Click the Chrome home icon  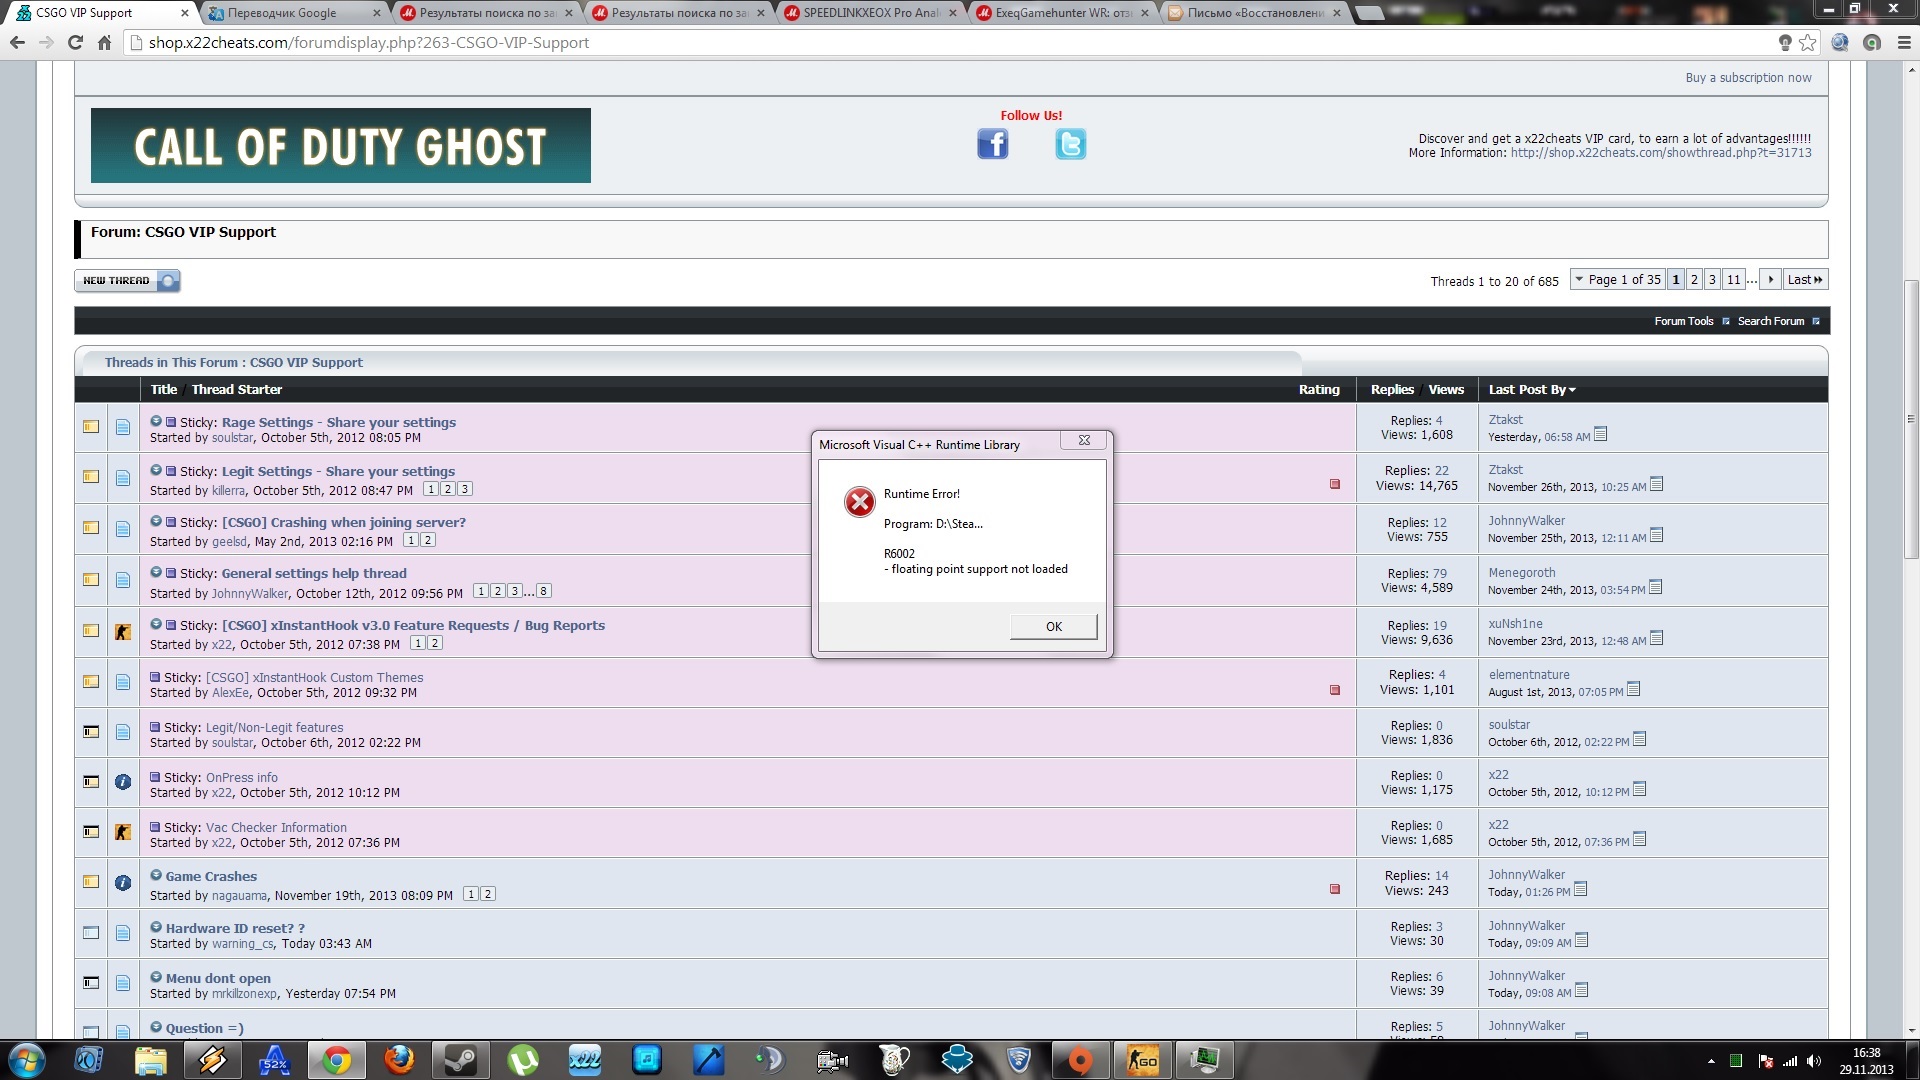tap(104, 43)
